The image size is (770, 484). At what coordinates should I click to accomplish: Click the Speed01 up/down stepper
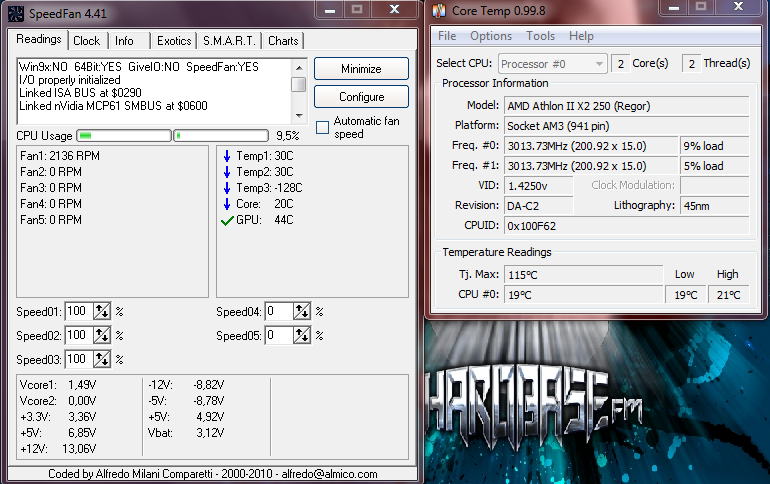point(102,311)
